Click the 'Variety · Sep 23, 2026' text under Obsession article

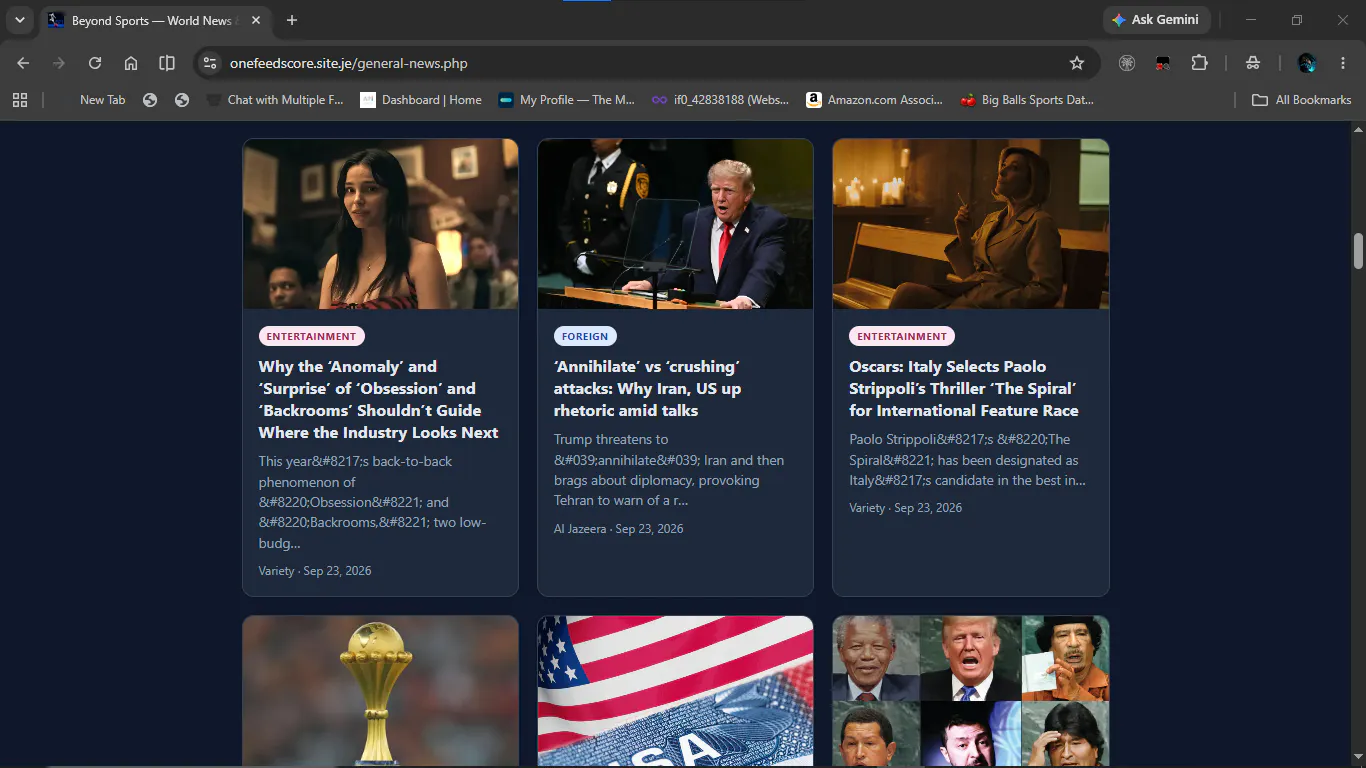point(315,571)
